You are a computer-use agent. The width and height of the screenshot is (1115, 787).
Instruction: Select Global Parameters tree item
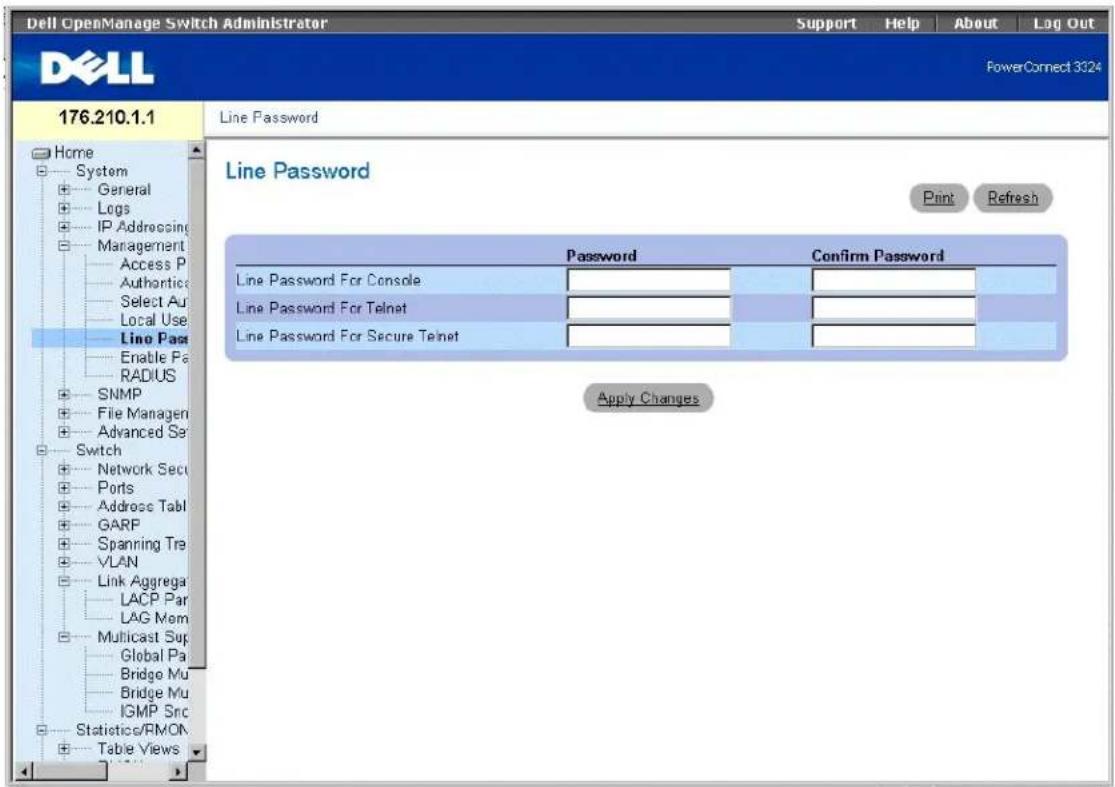[153, 655]
